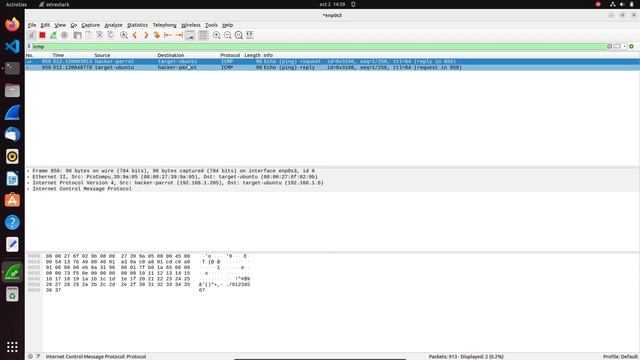Jump to the last packet icon
The width and height of the screenshot is (640, 360).
point(179,35)
